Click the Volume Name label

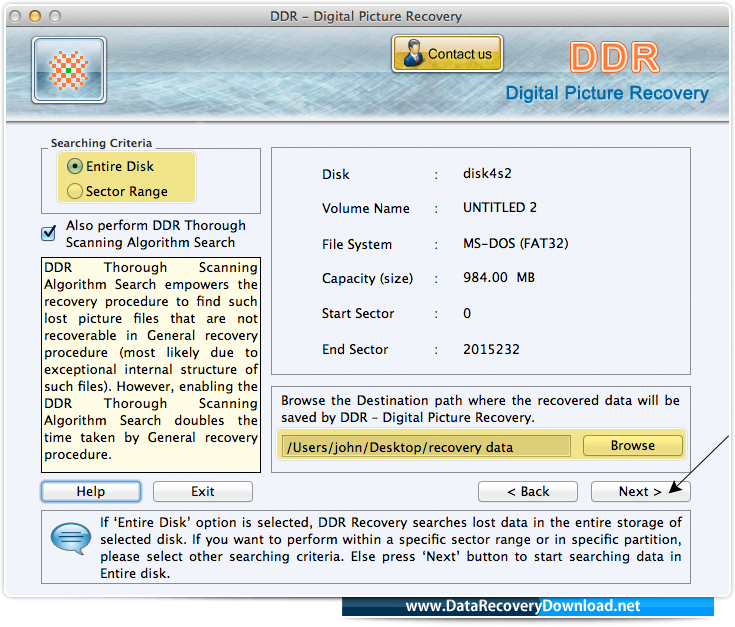pos(366,208)
